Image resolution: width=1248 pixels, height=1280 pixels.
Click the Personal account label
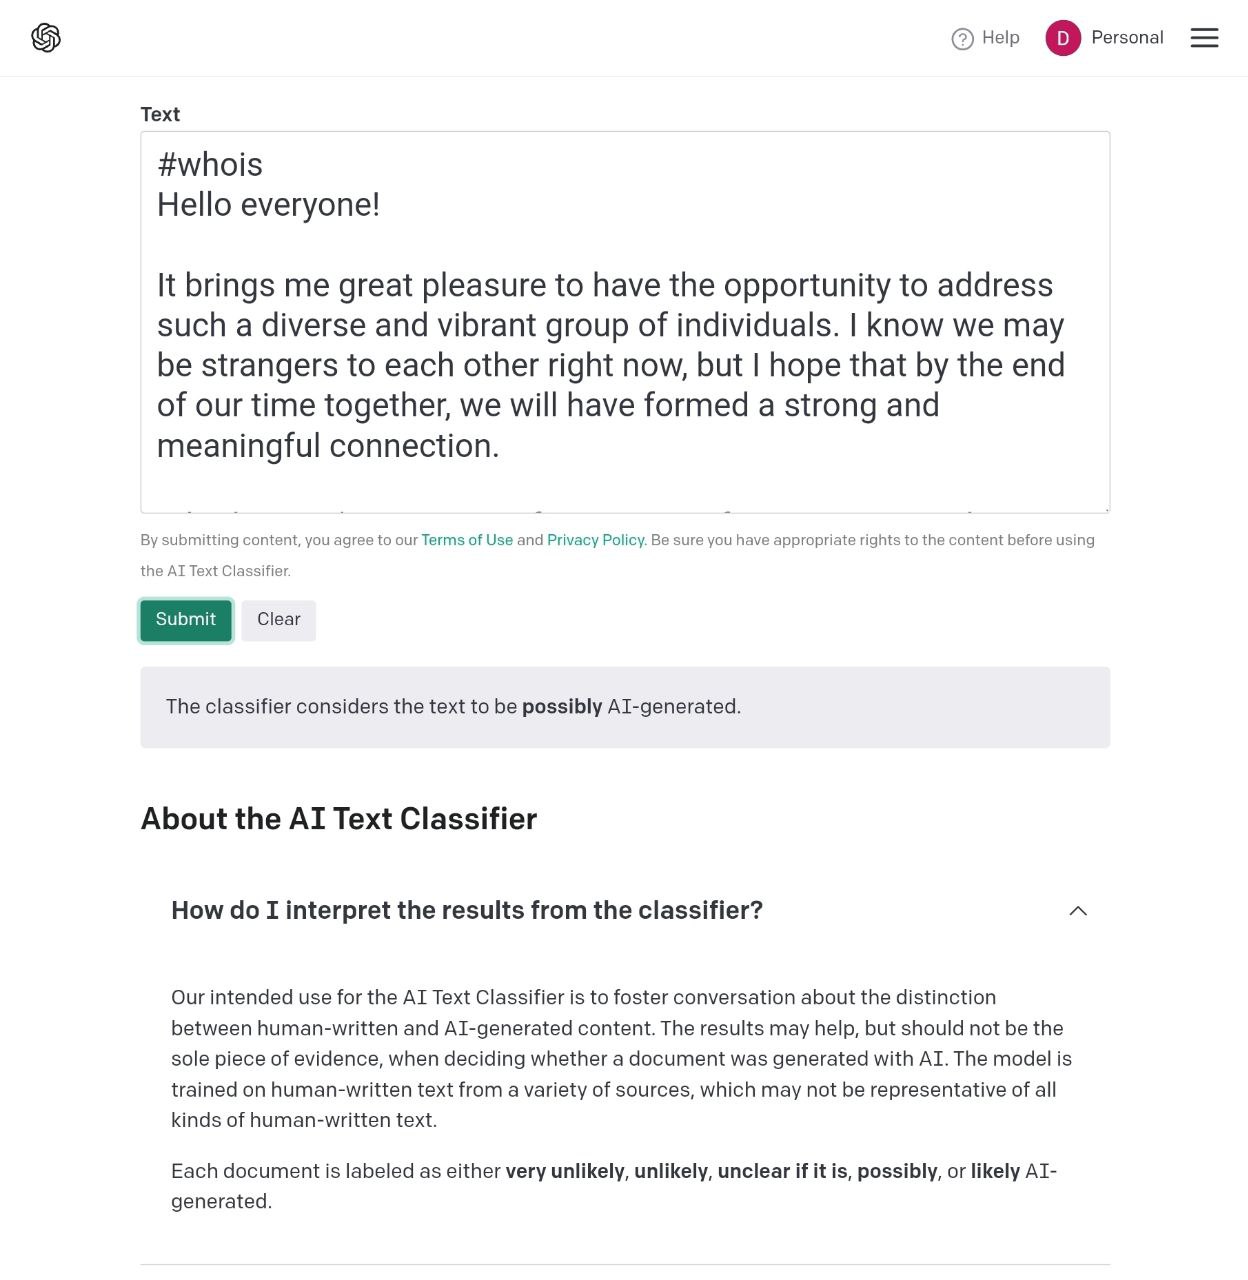pos(1127,38)
